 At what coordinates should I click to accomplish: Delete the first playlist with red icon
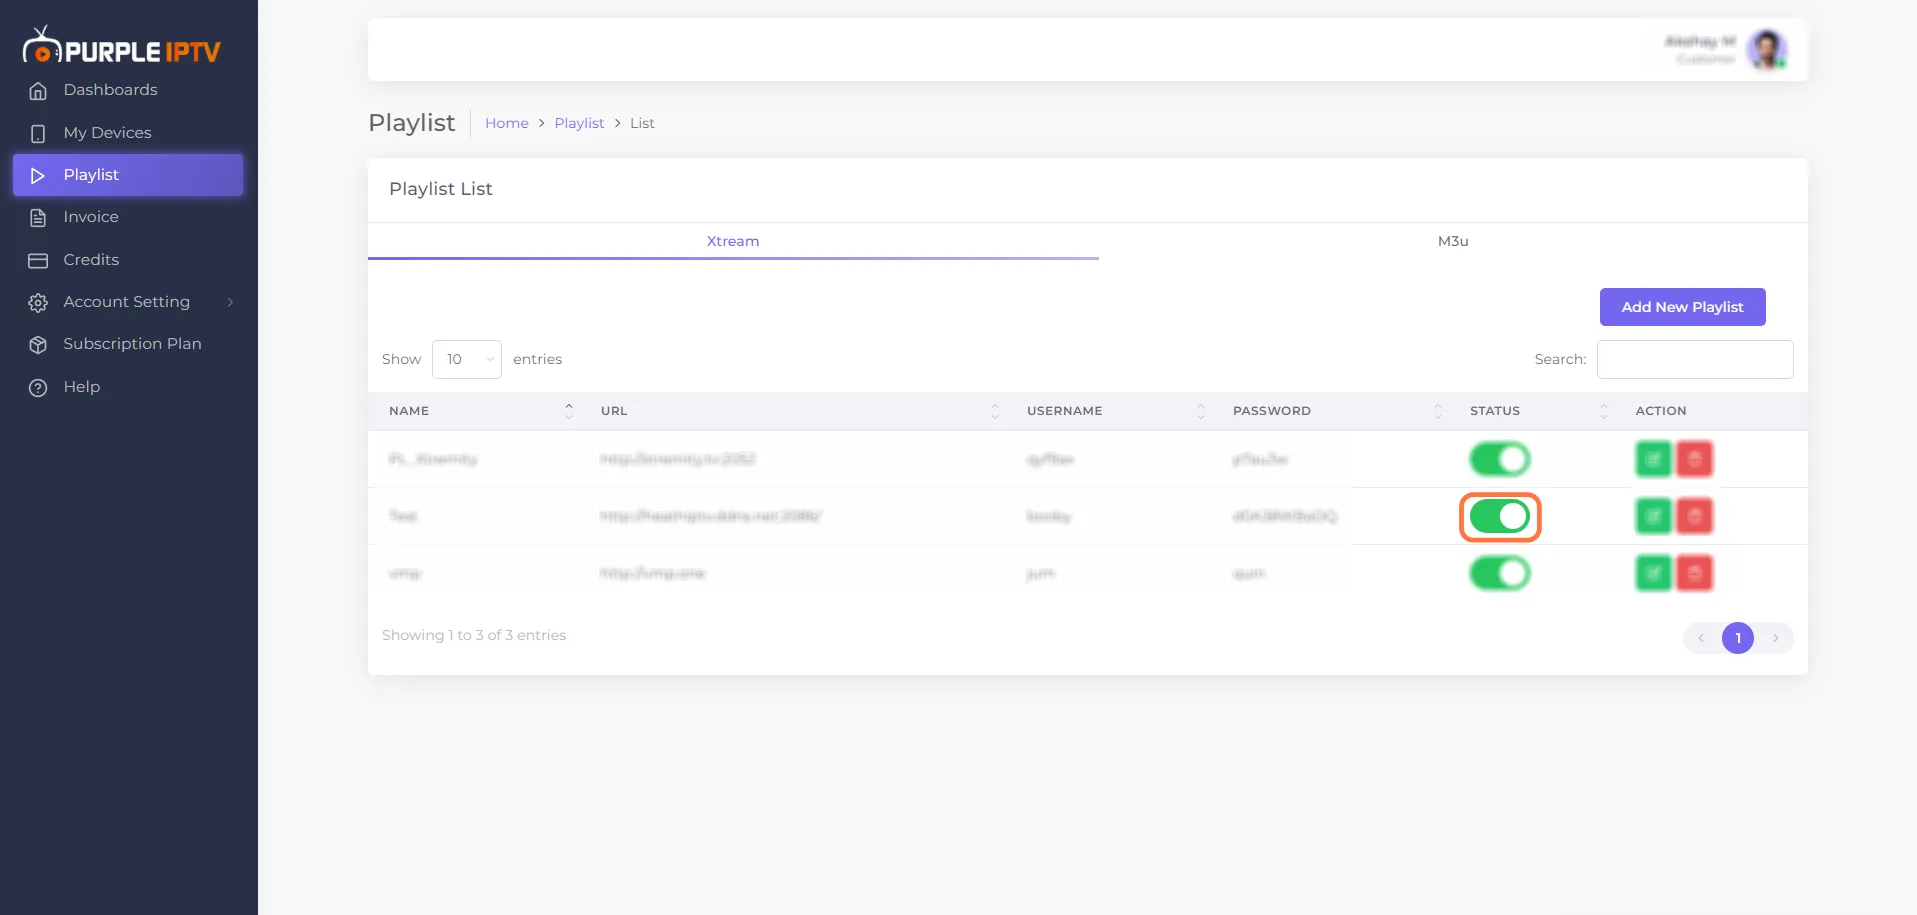[x=1694, y=459]
